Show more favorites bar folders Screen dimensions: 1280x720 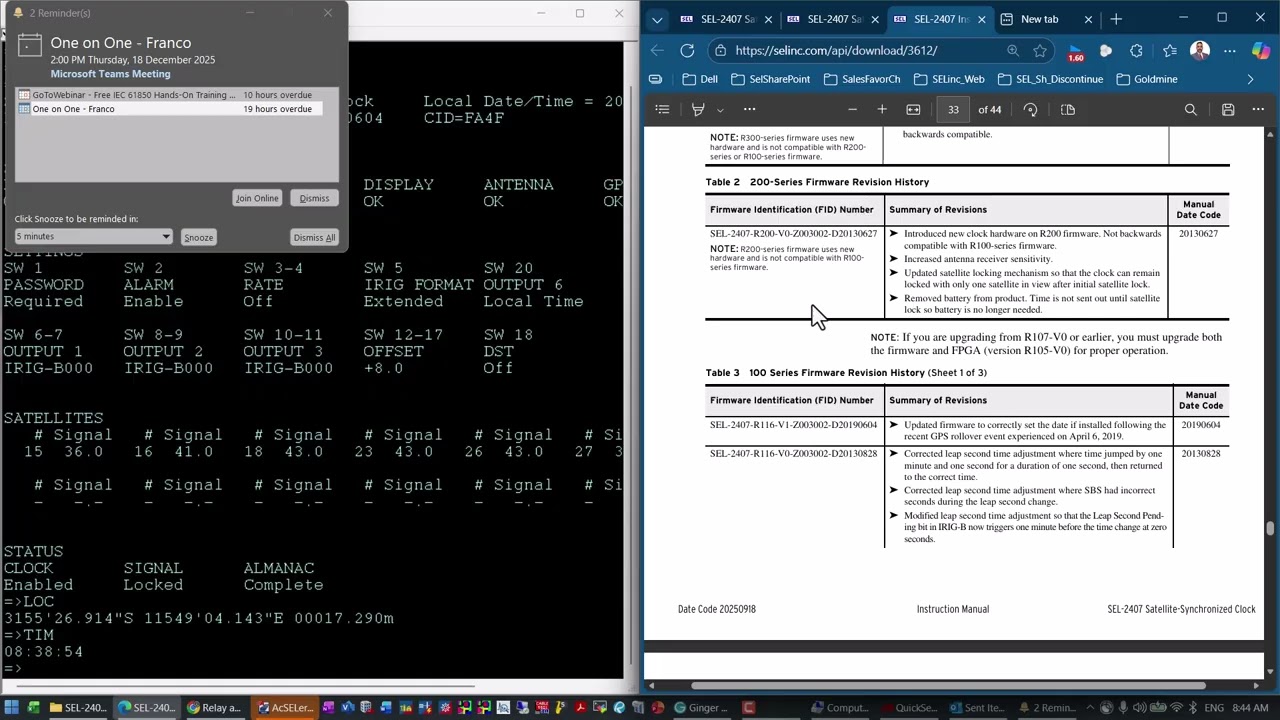pyautogui.click(x=1250, y=79)
